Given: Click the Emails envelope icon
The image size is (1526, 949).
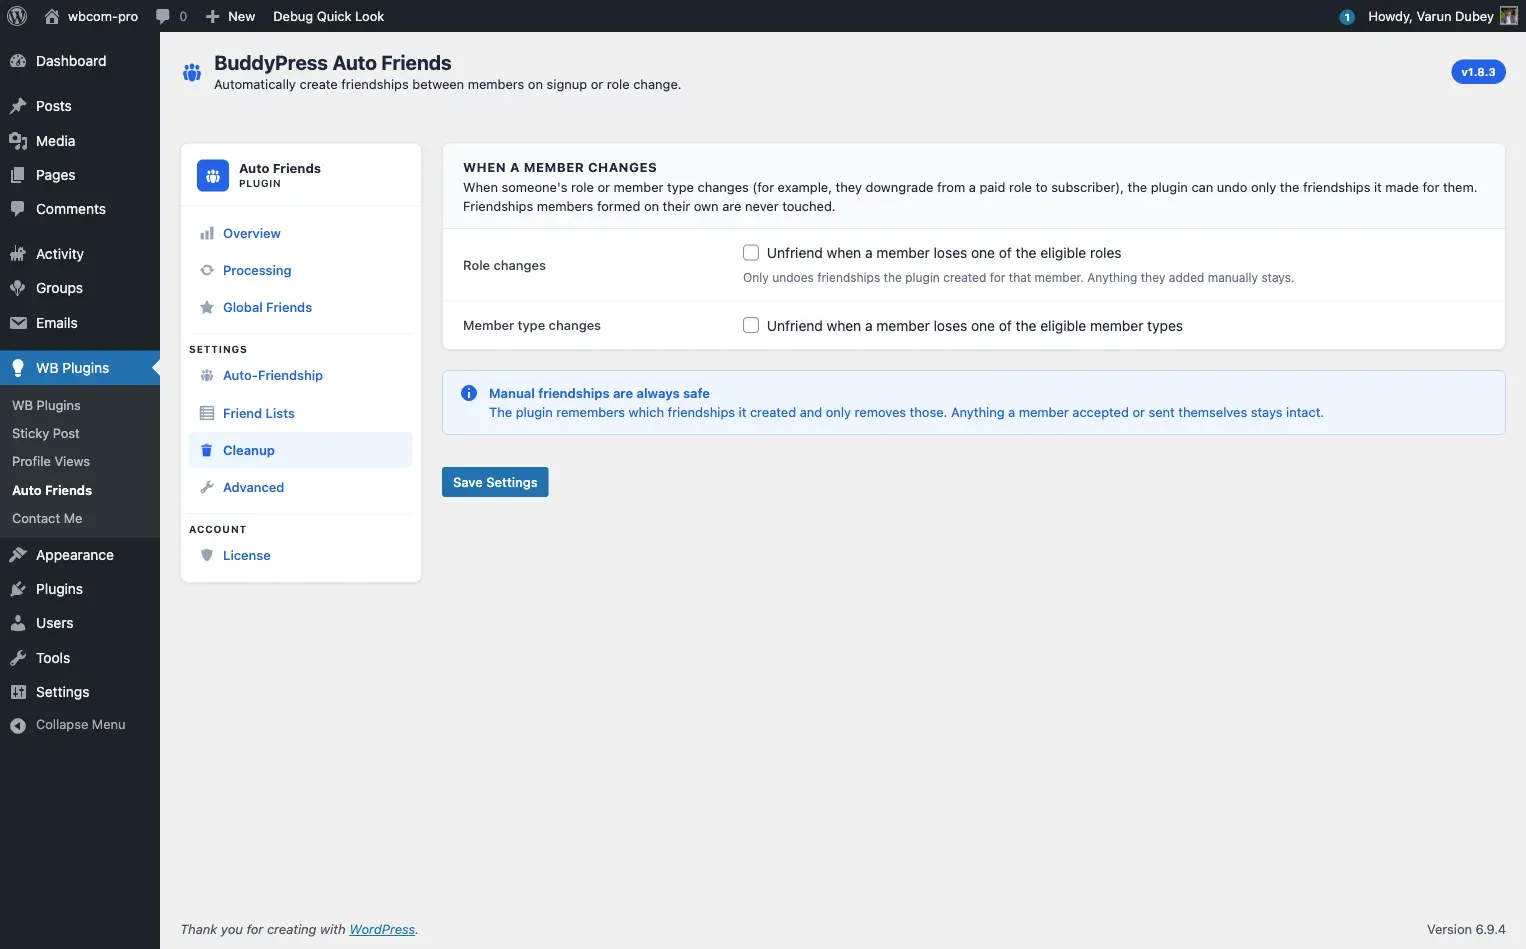Looking at the screenshot, I should tap(18, 323).
